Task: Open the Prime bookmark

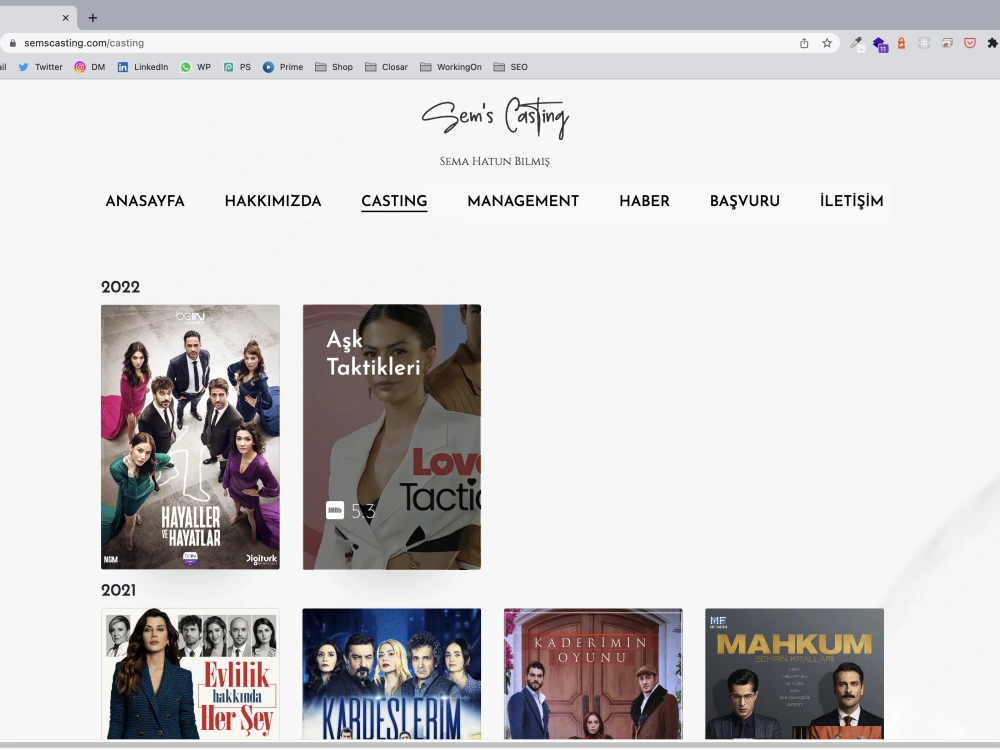Action: [x=283, y=67]
